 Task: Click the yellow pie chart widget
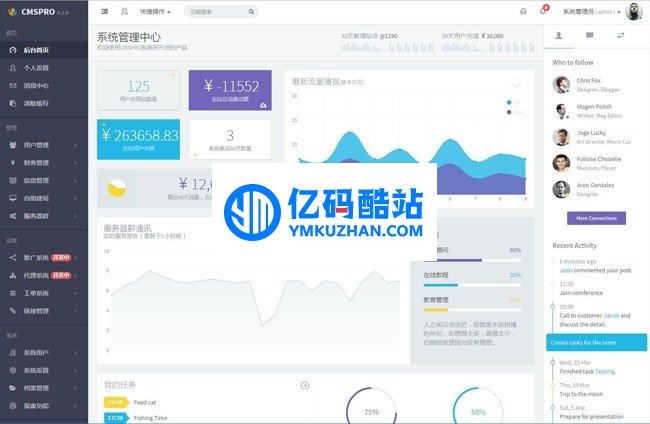pyautogui.click(x=117, y=188)
